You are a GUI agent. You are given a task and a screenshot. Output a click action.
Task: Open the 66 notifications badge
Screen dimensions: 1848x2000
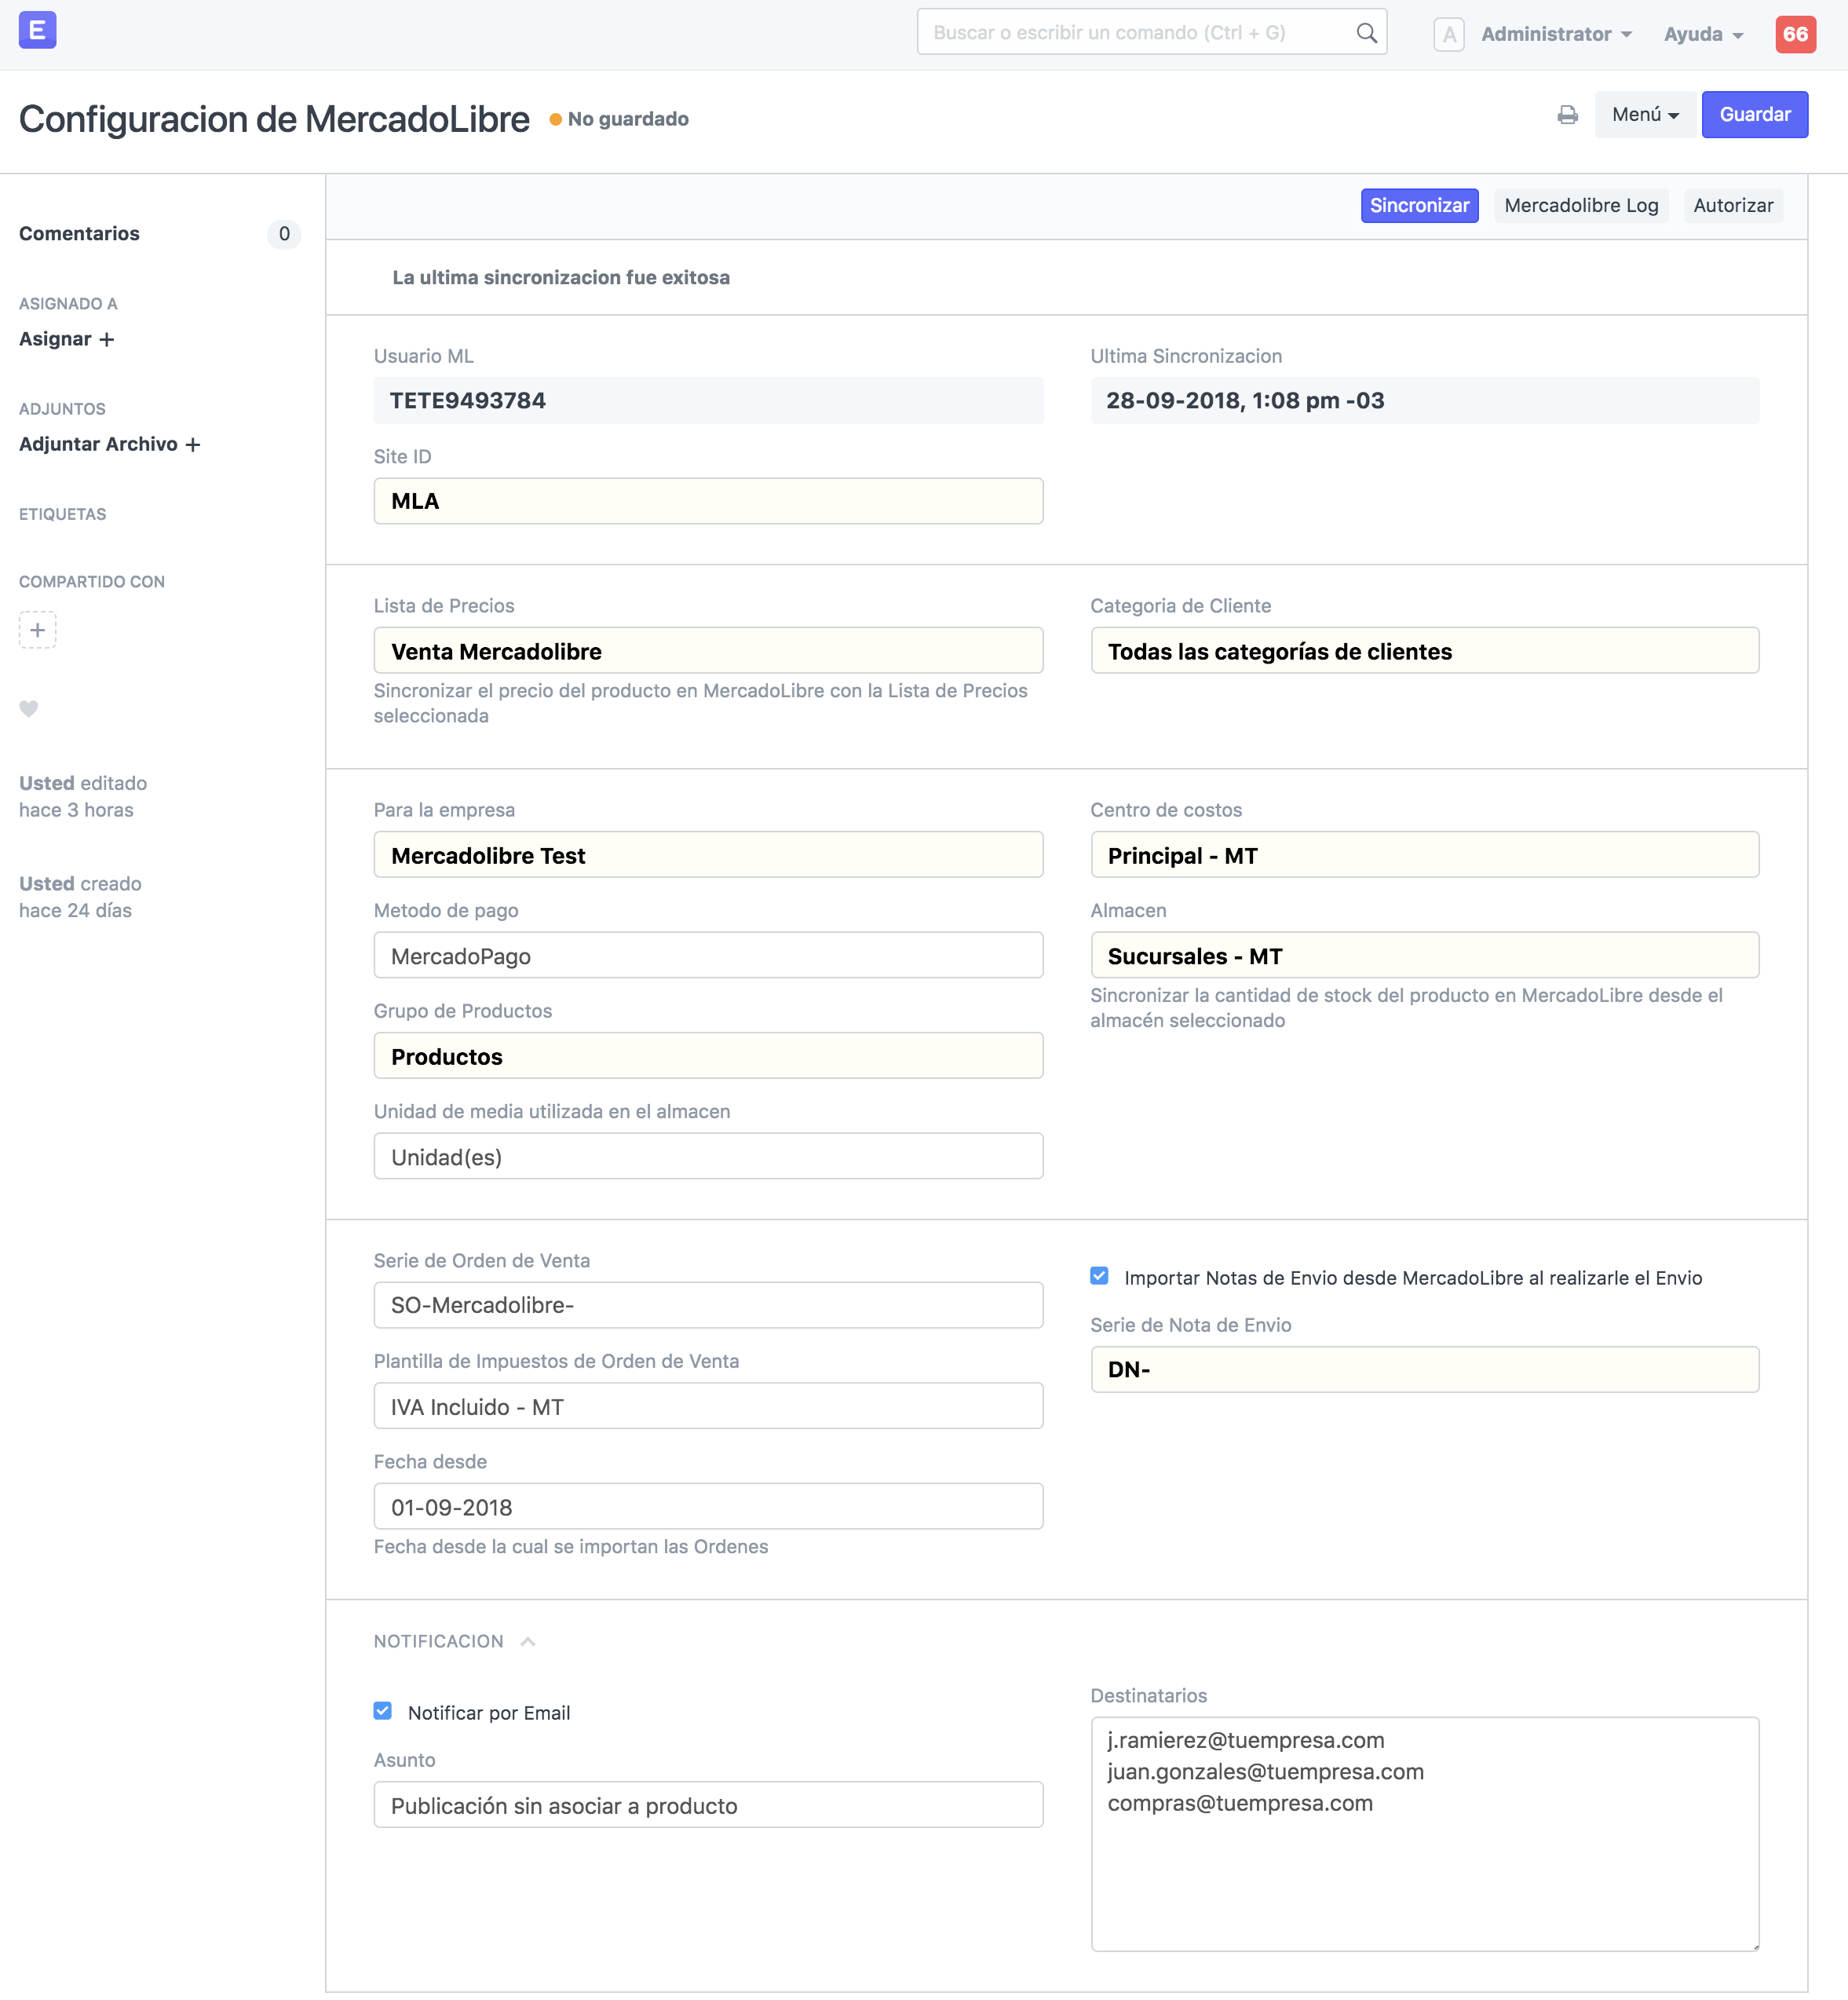click(1795, 34)
